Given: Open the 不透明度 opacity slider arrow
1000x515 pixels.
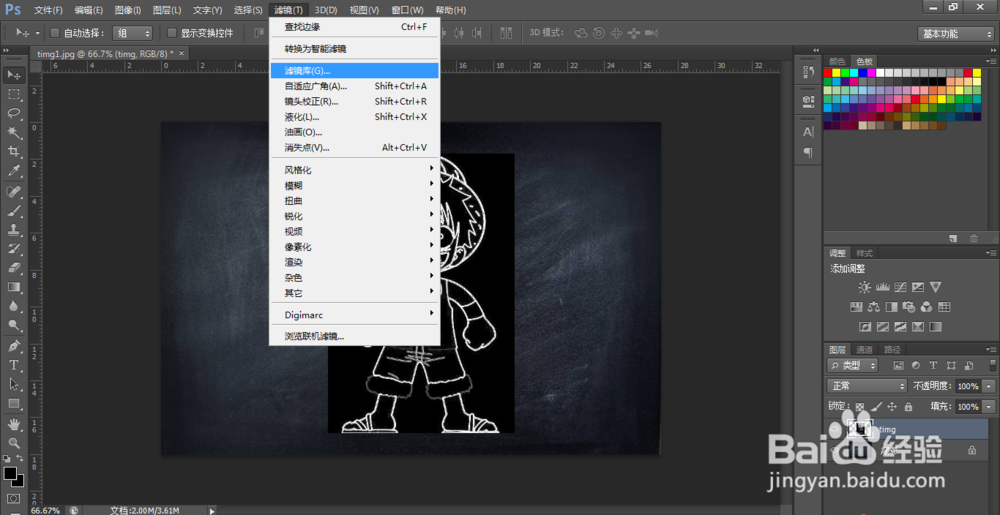Looking at the screenshot, I should [x=989, y=386].
